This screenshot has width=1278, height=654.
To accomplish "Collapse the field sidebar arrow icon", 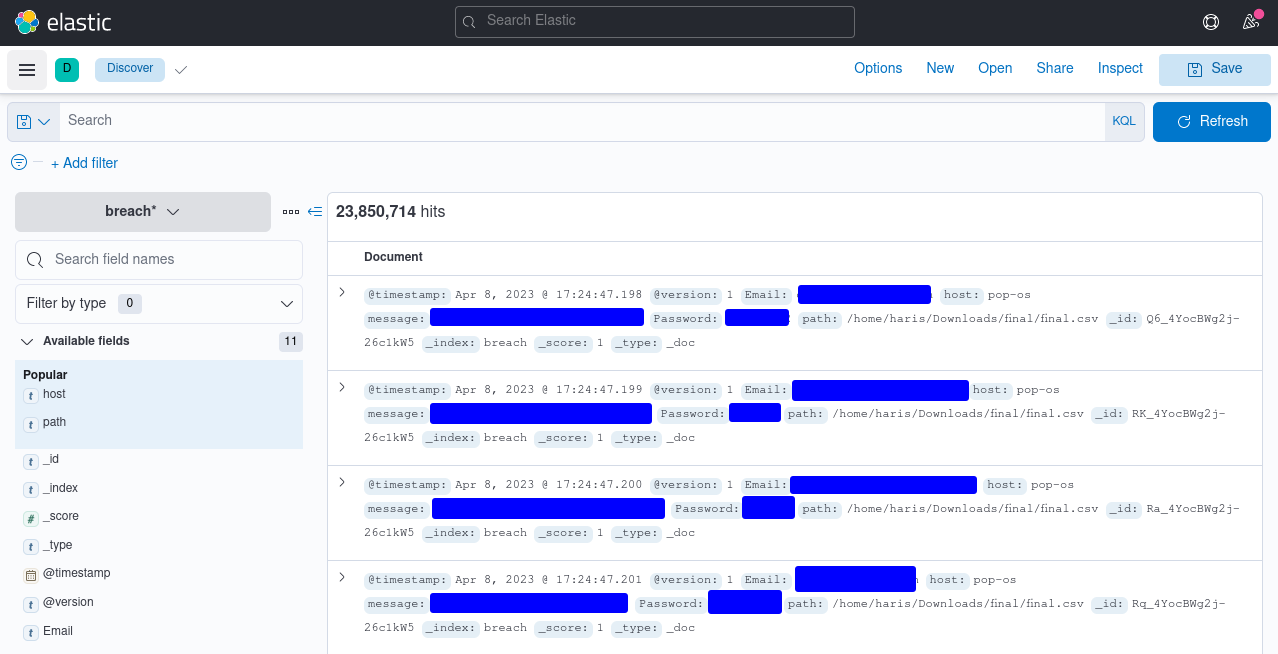I will [315, 212].
